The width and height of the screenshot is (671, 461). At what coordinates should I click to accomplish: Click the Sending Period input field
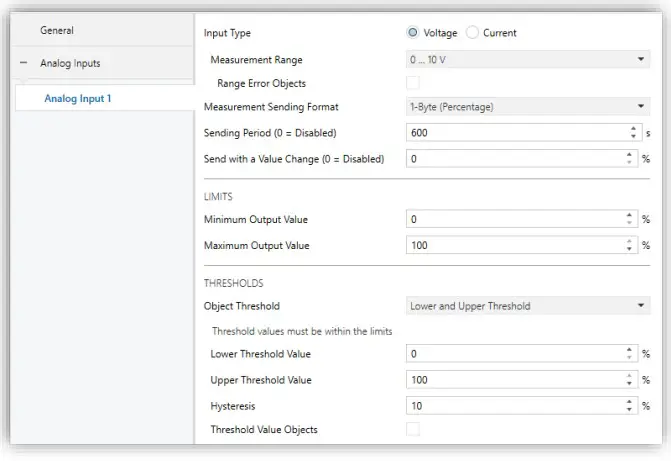pyautogui.click(x=515, y=132)
